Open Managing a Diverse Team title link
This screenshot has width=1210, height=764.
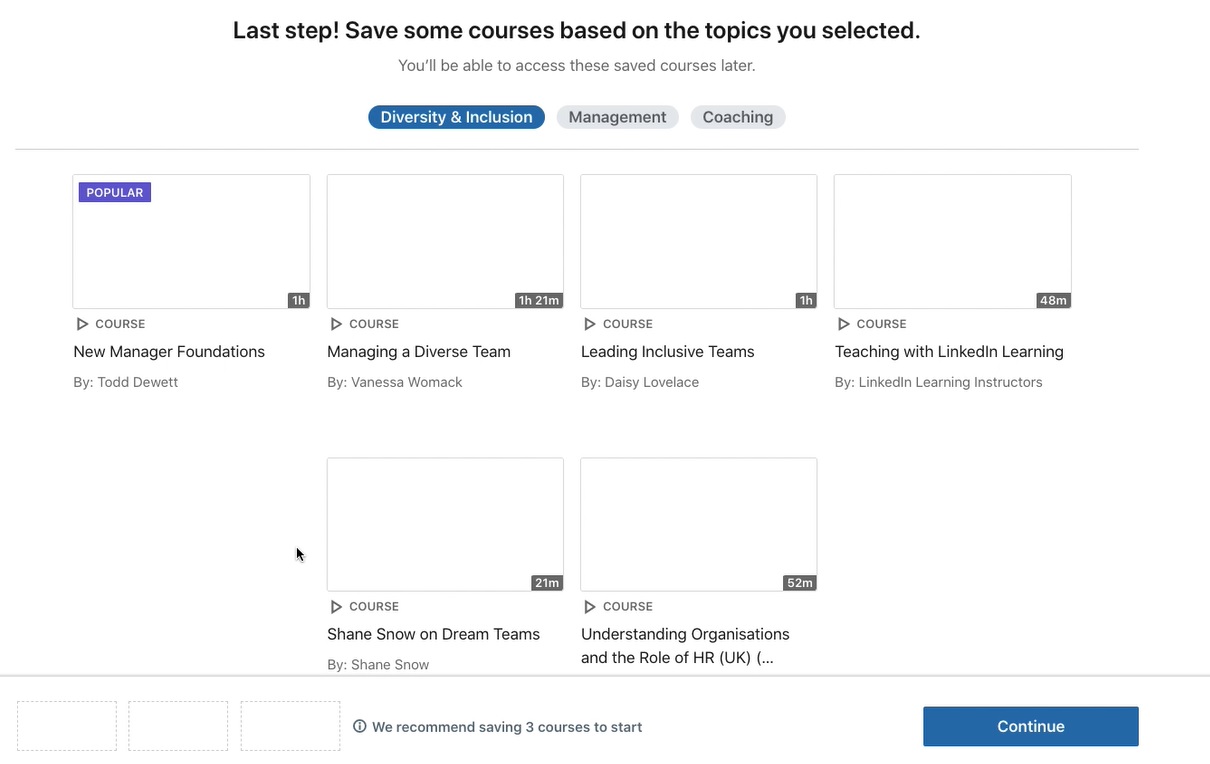click(x=419, y=352)
